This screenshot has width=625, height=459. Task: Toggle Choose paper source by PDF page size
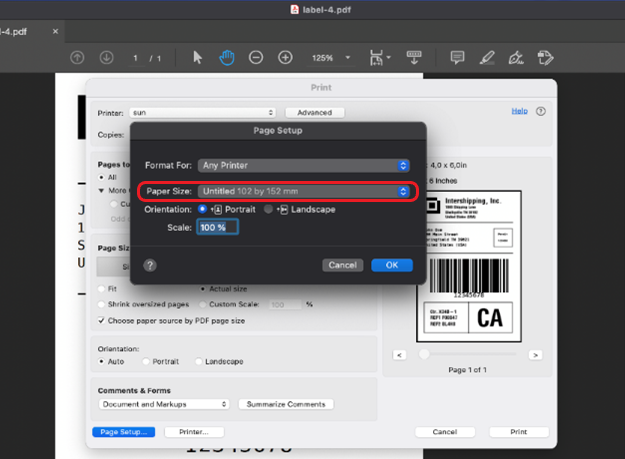pyautogui.click(x=102, y=320)
